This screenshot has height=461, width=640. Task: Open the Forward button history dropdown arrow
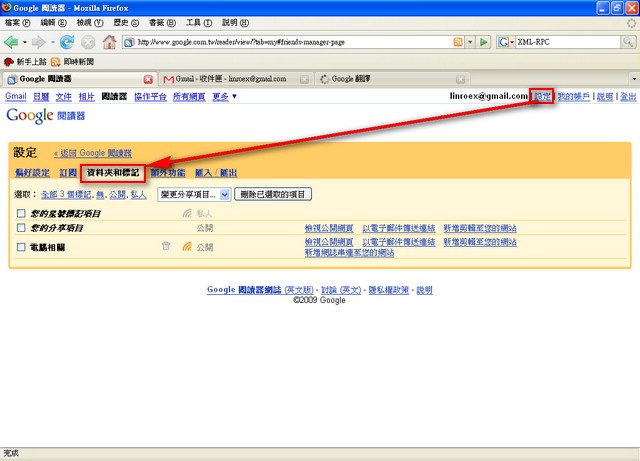pyautogui.click(x=53, y=42)
